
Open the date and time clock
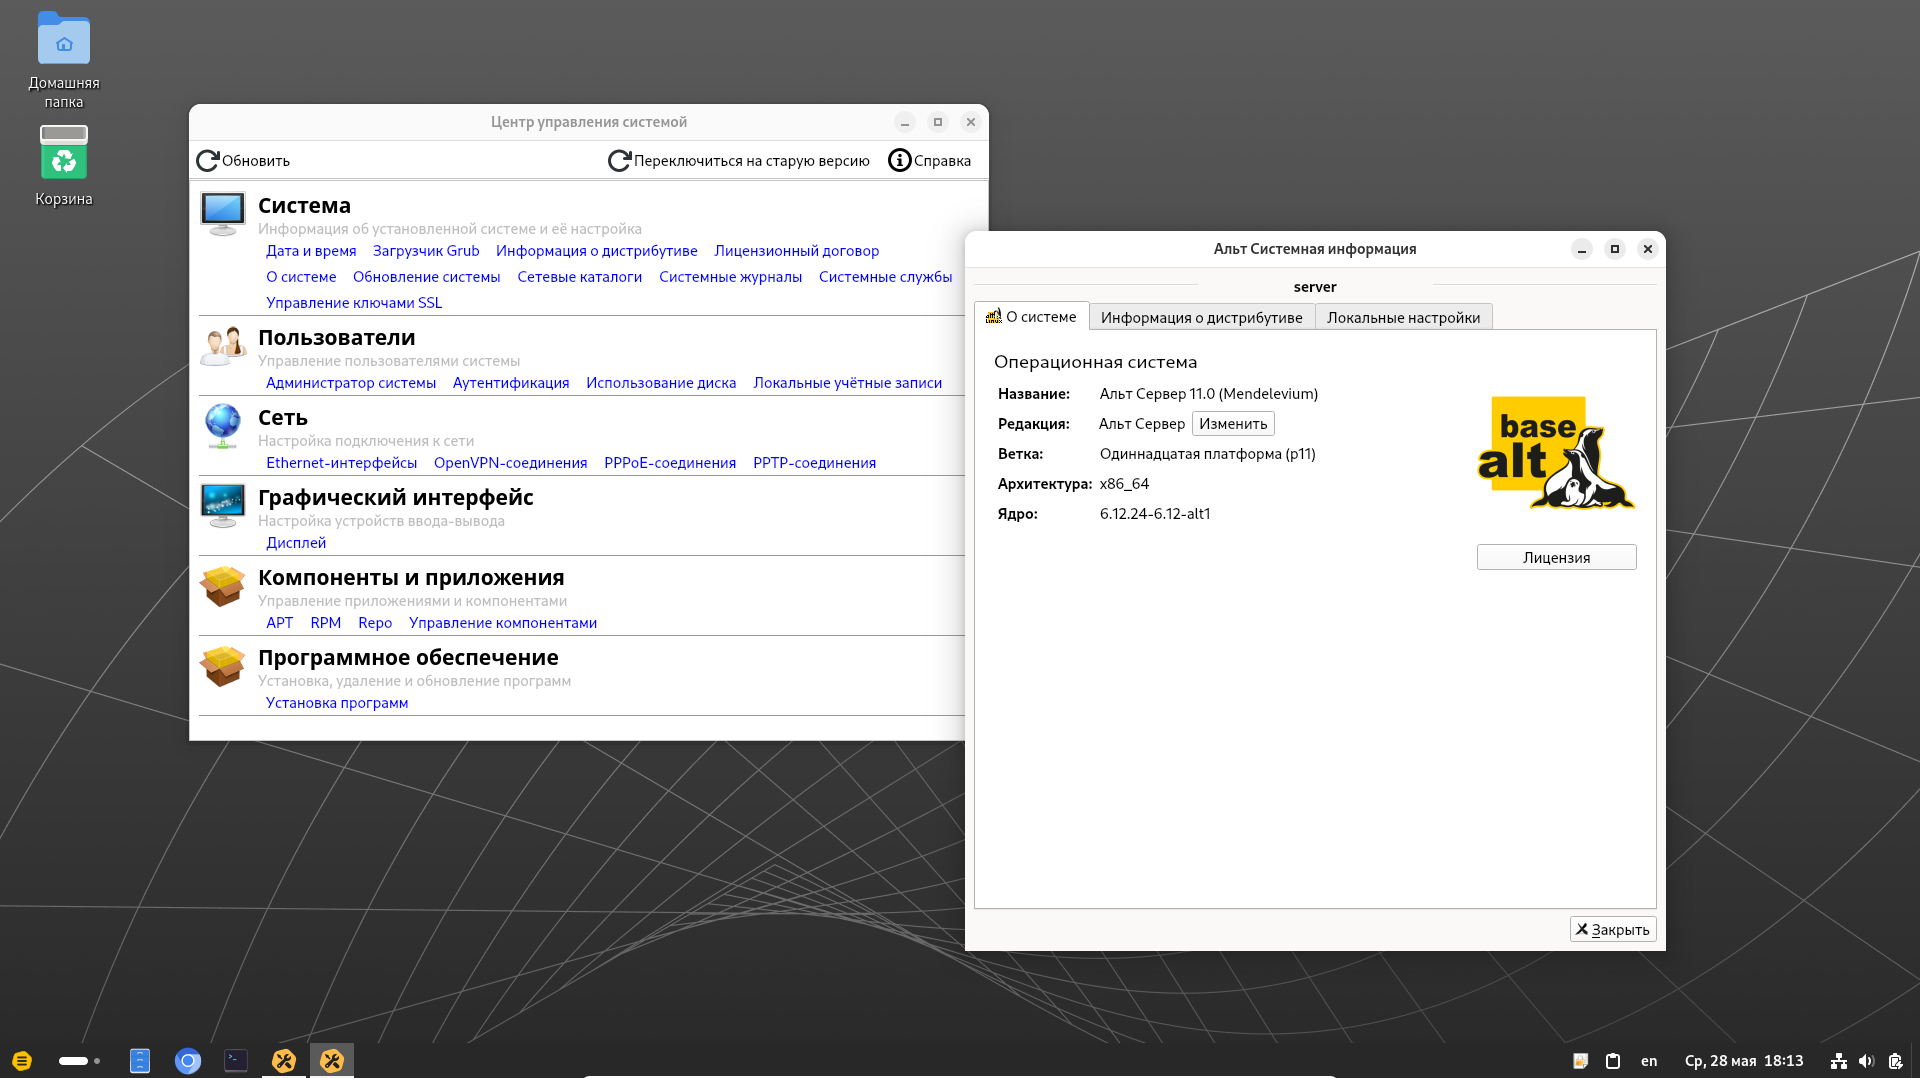coord(1744,1061)
